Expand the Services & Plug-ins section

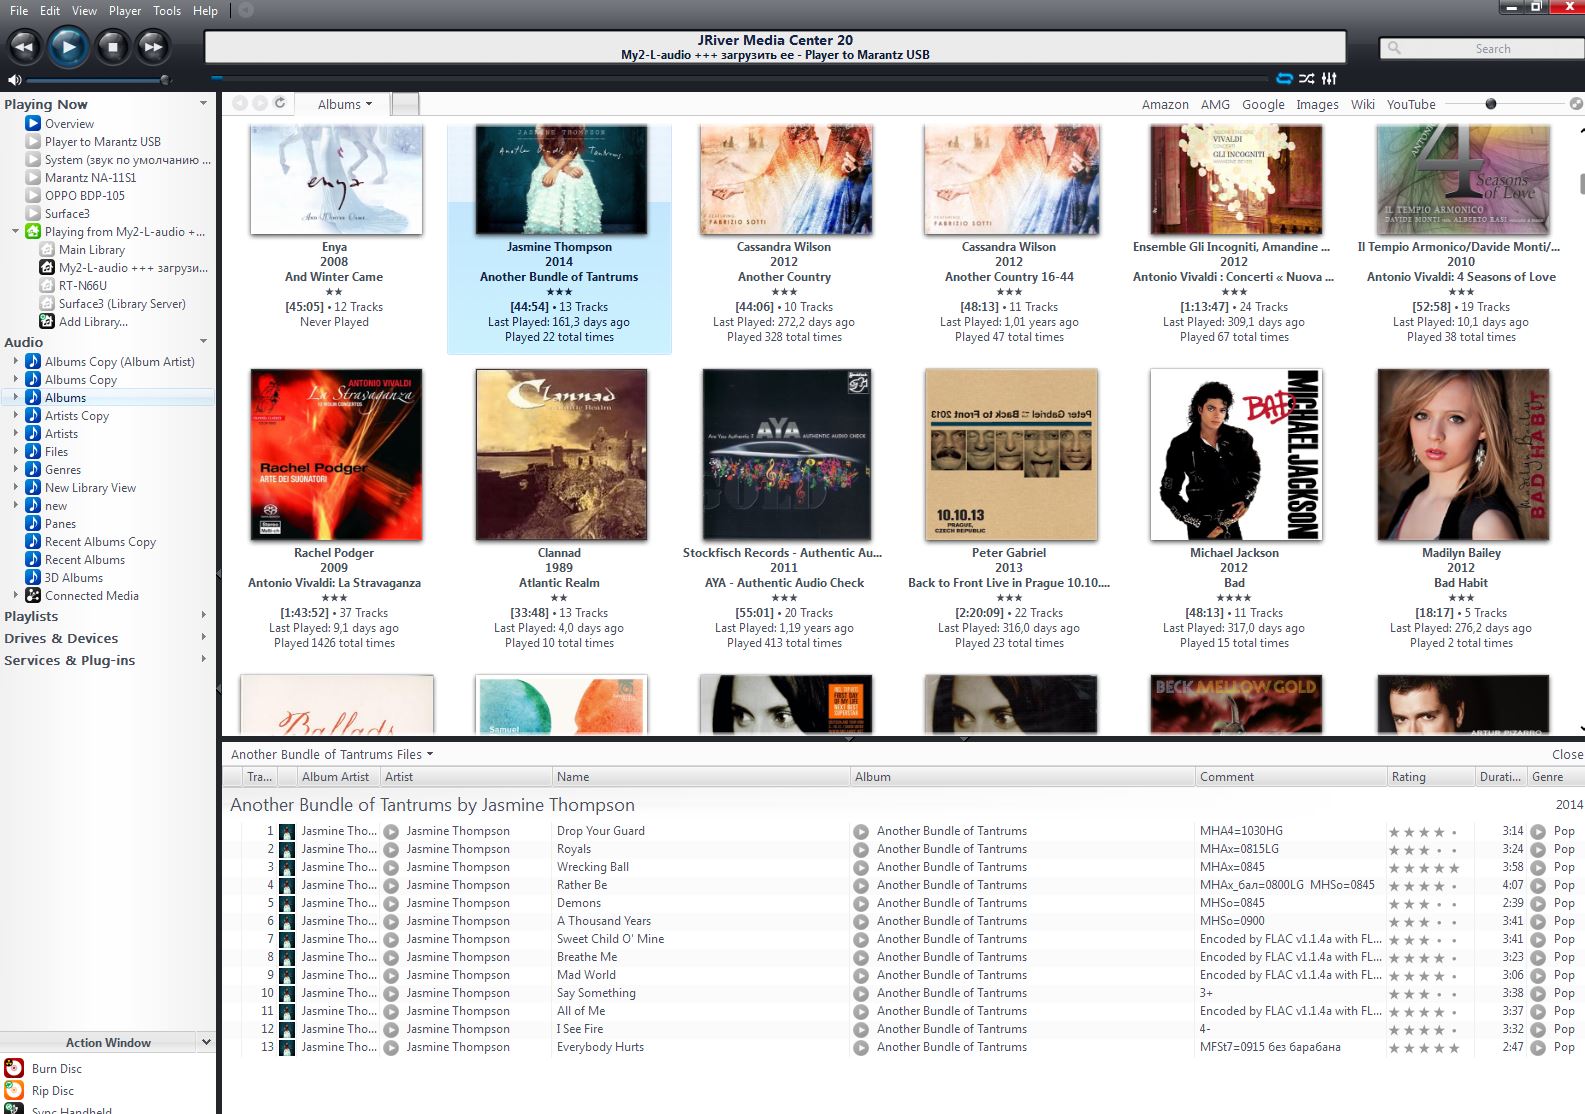click(x=204, y=660)
